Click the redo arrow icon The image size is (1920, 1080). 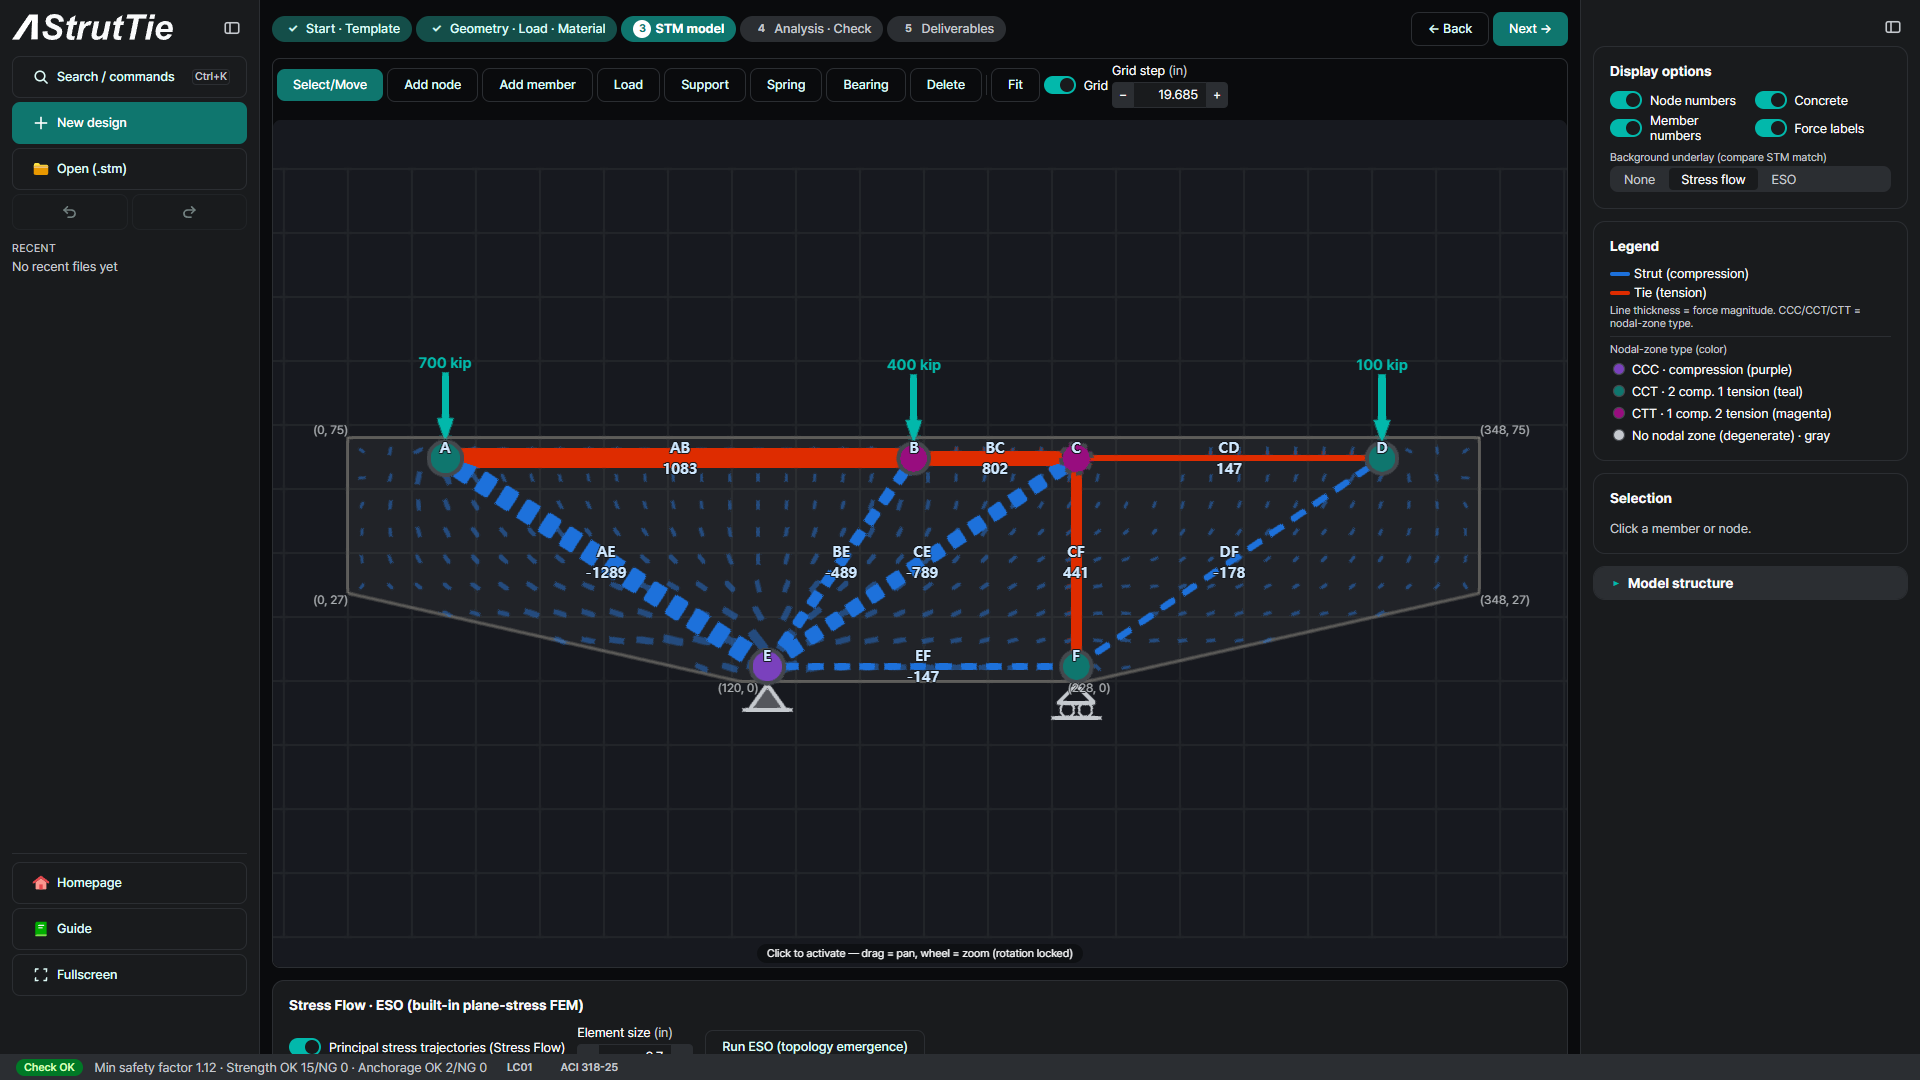[189, 212]
